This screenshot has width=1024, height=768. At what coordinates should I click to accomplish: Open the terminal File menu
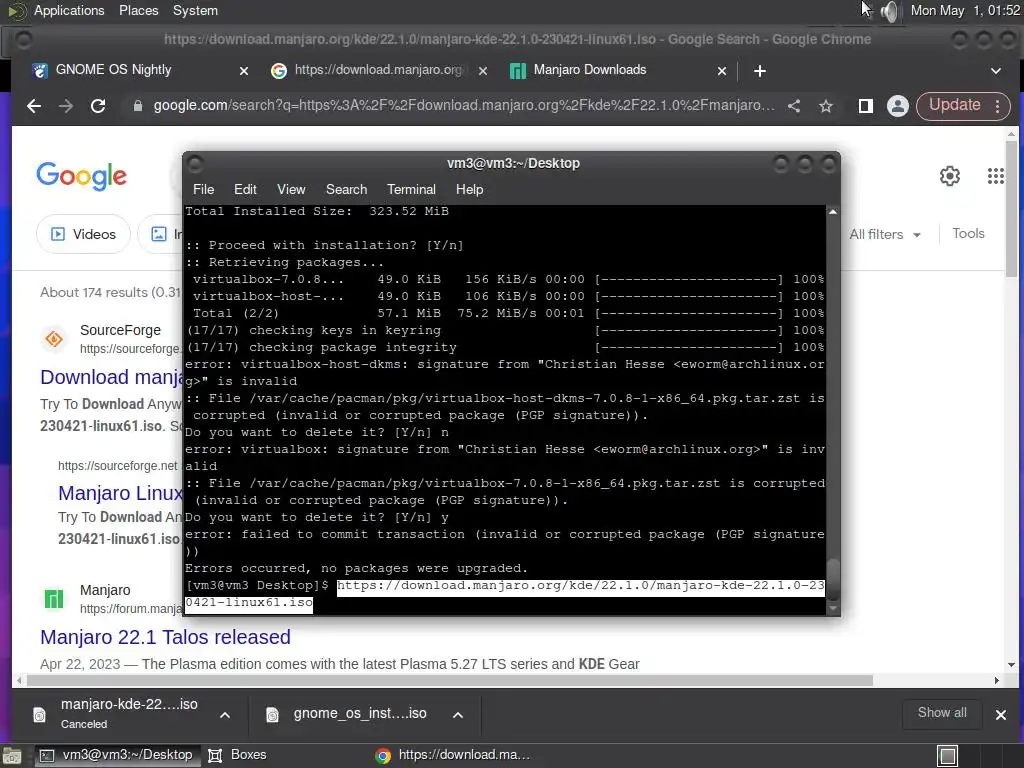(203, 189)
